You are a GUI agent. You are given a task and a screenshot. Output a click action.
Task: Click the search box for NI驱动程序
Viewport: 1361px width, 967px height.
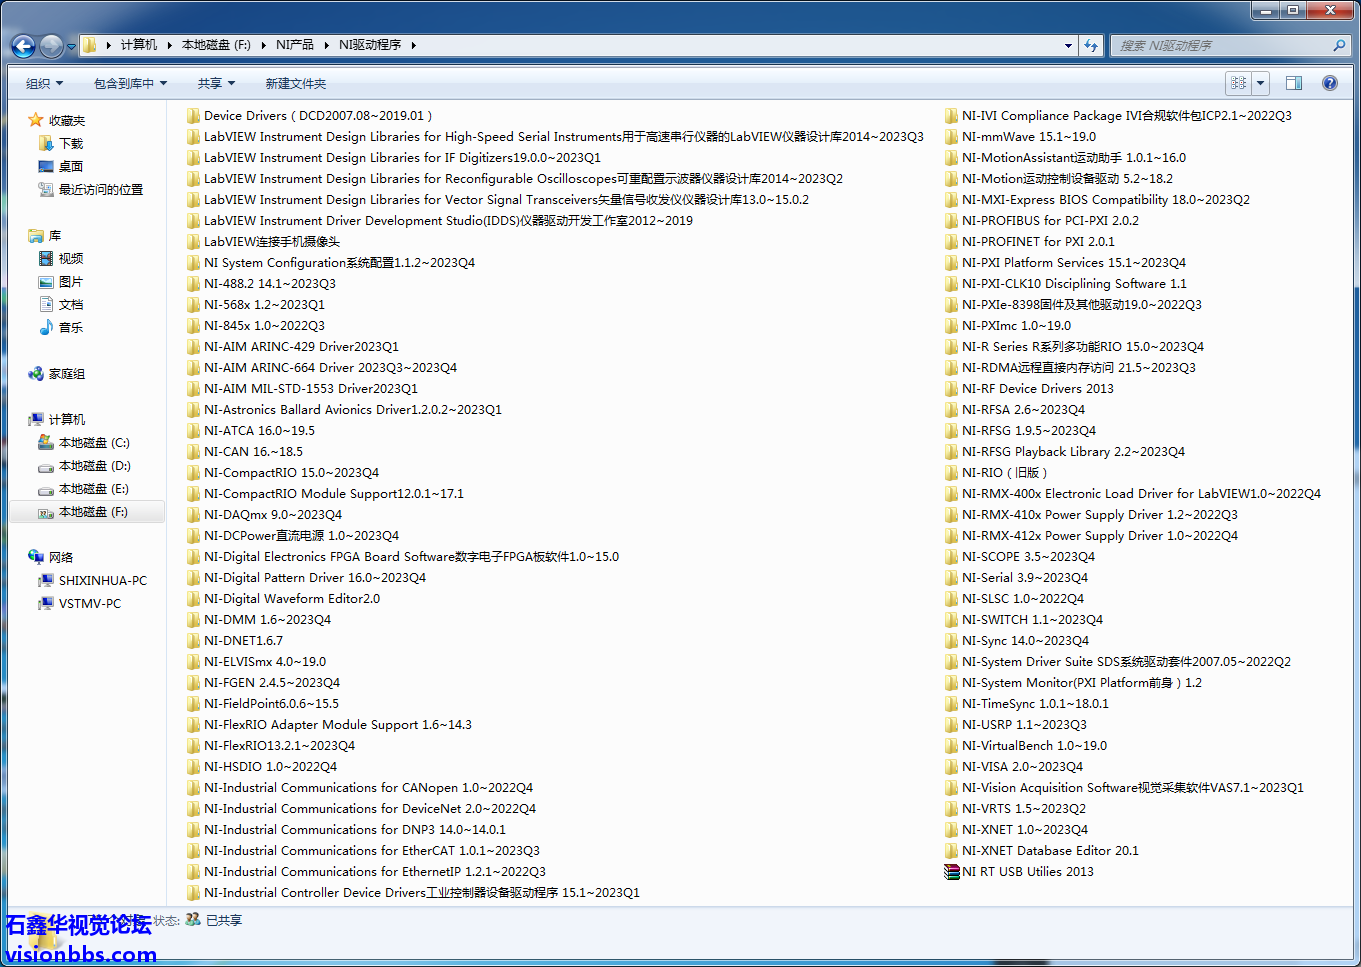tap(1220, 45)
